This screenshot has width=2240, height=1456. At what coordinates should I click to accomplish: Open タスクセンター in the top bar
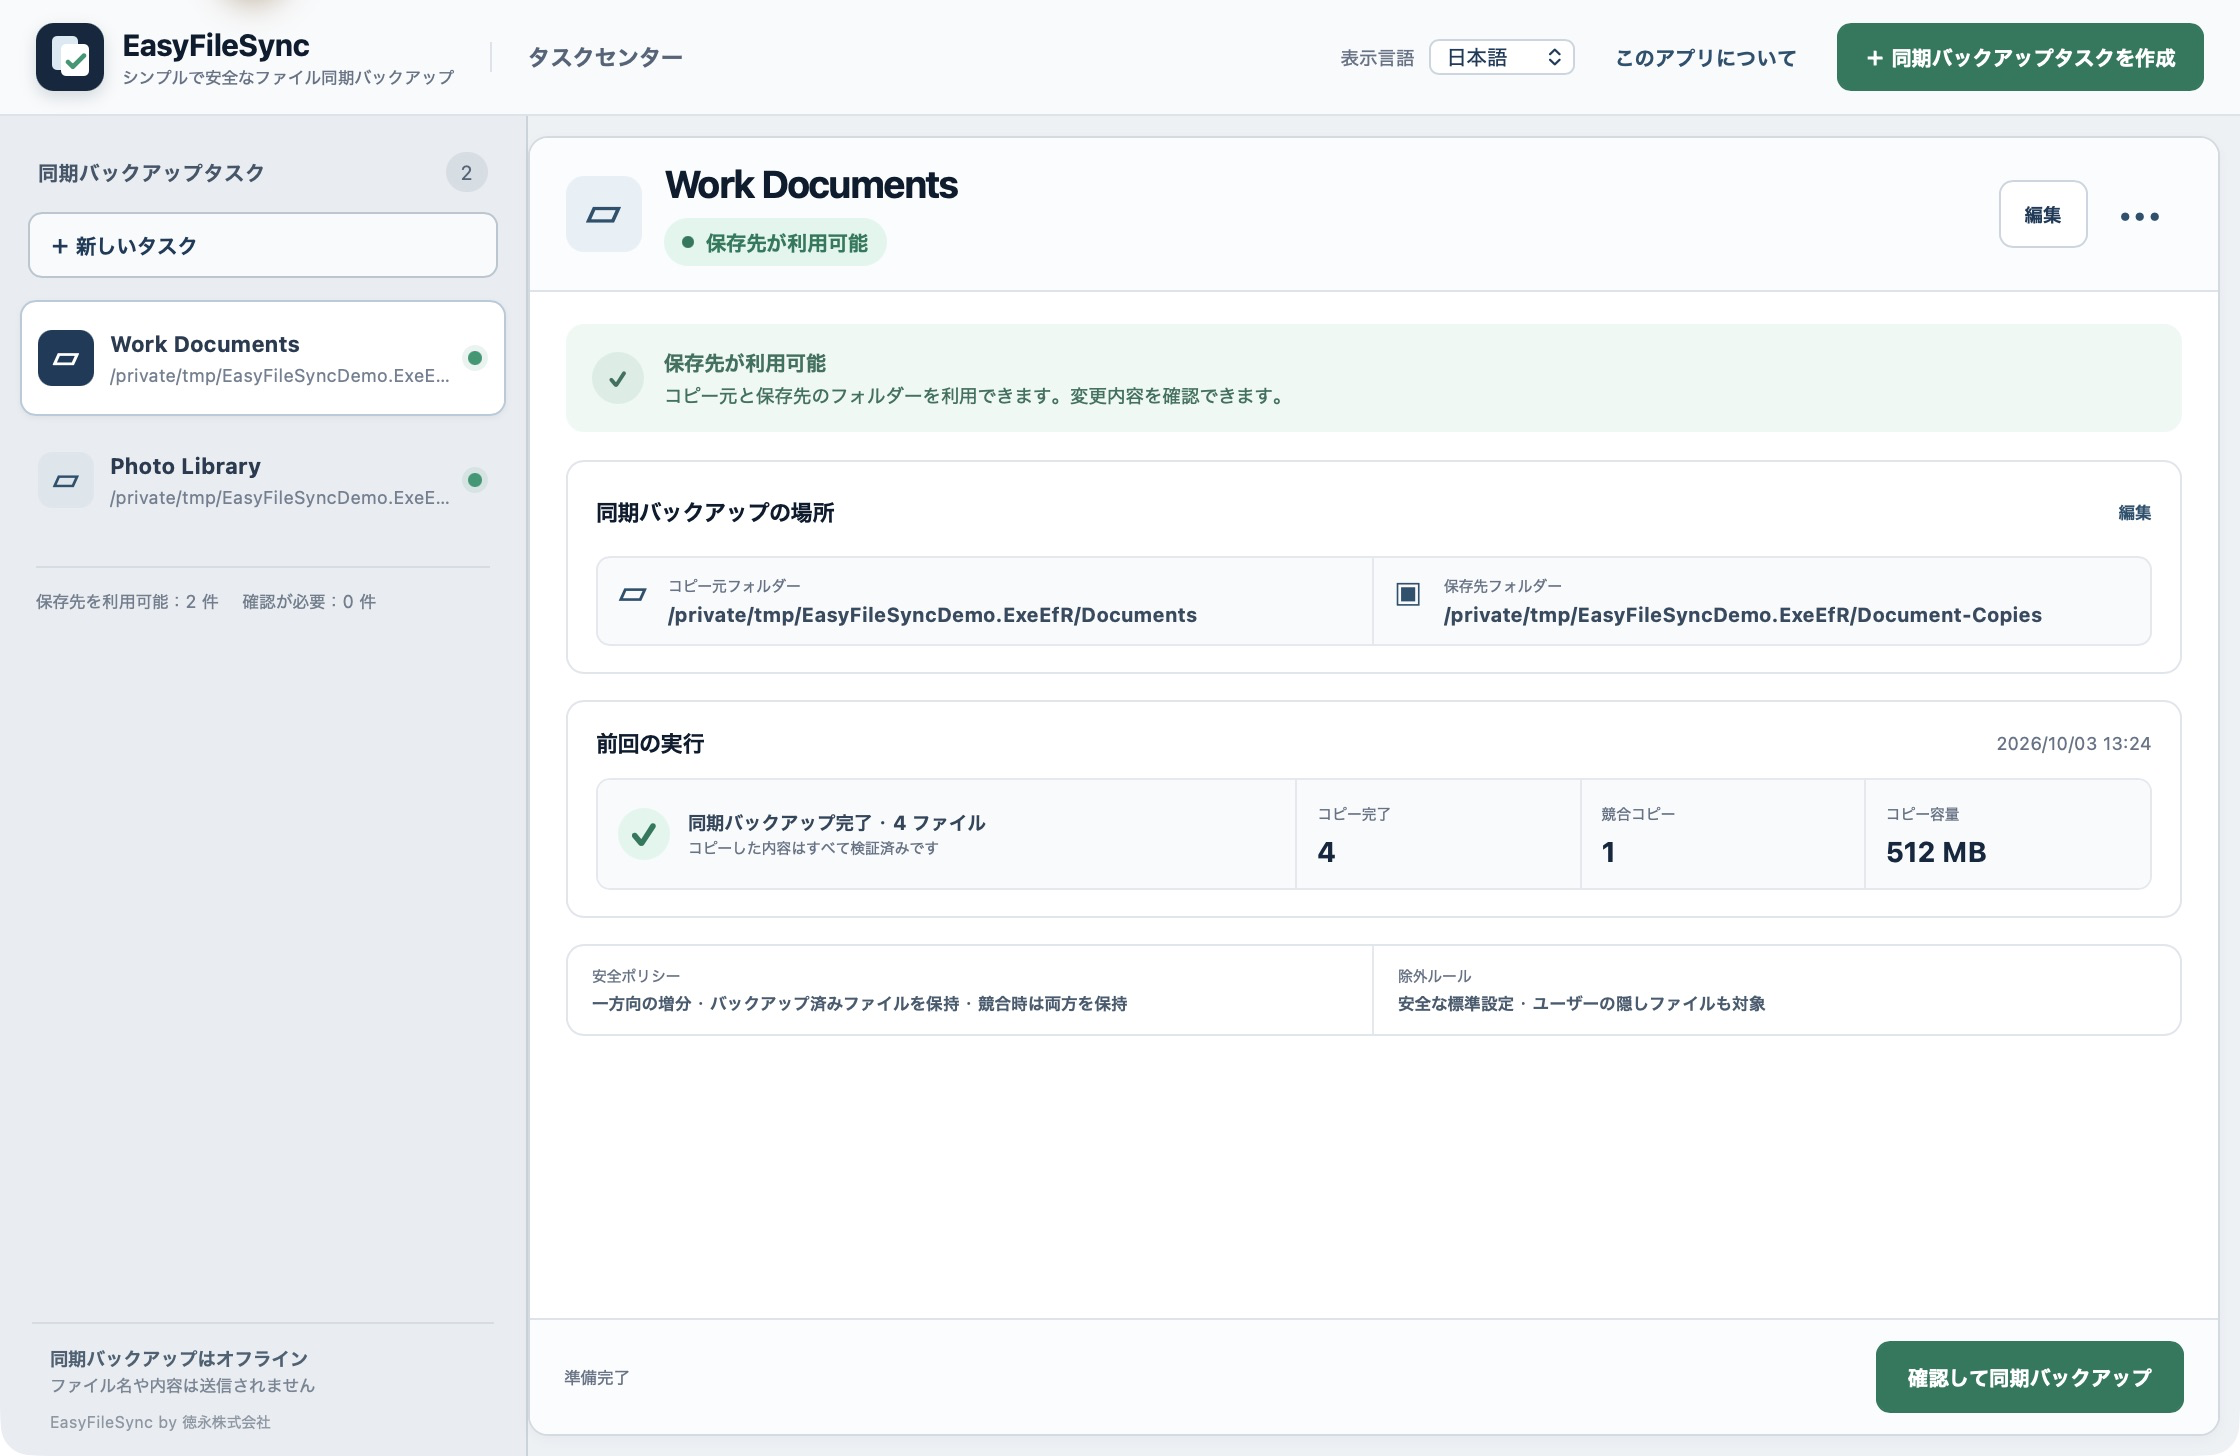[605, 57]
